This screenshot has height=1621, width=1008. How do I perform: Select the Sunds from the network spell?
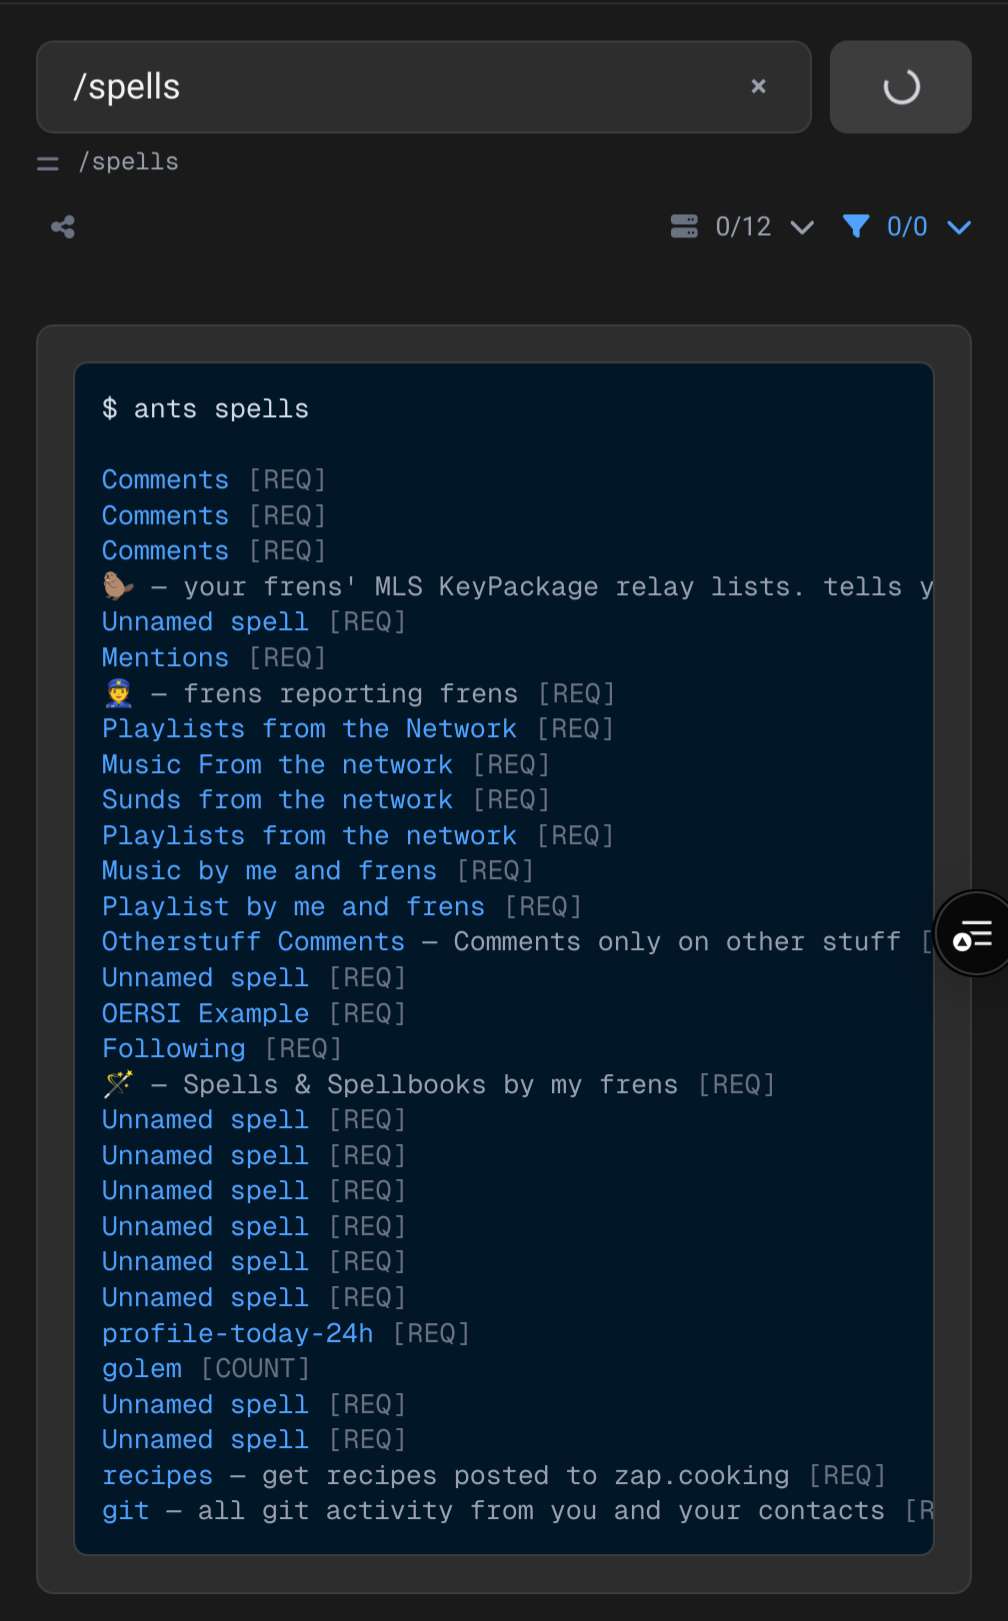277,800
